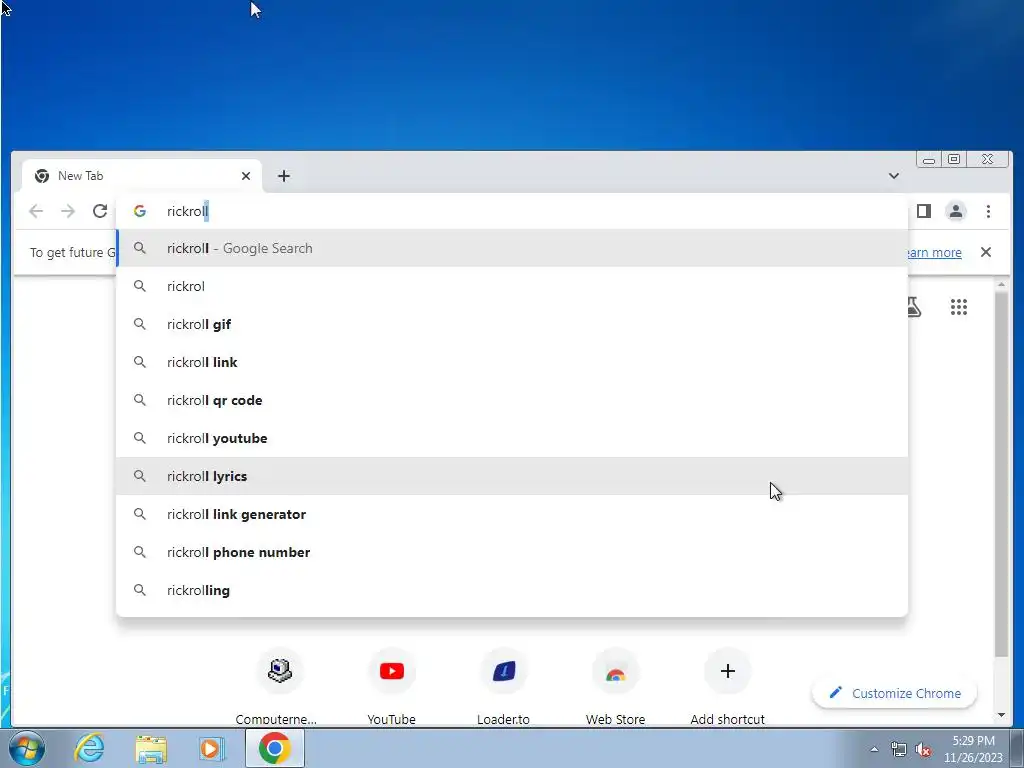Open the Labs flask icon
The width and height of the screenshot is (1024, 768).
pyautogui.click(x=914, y=307)
